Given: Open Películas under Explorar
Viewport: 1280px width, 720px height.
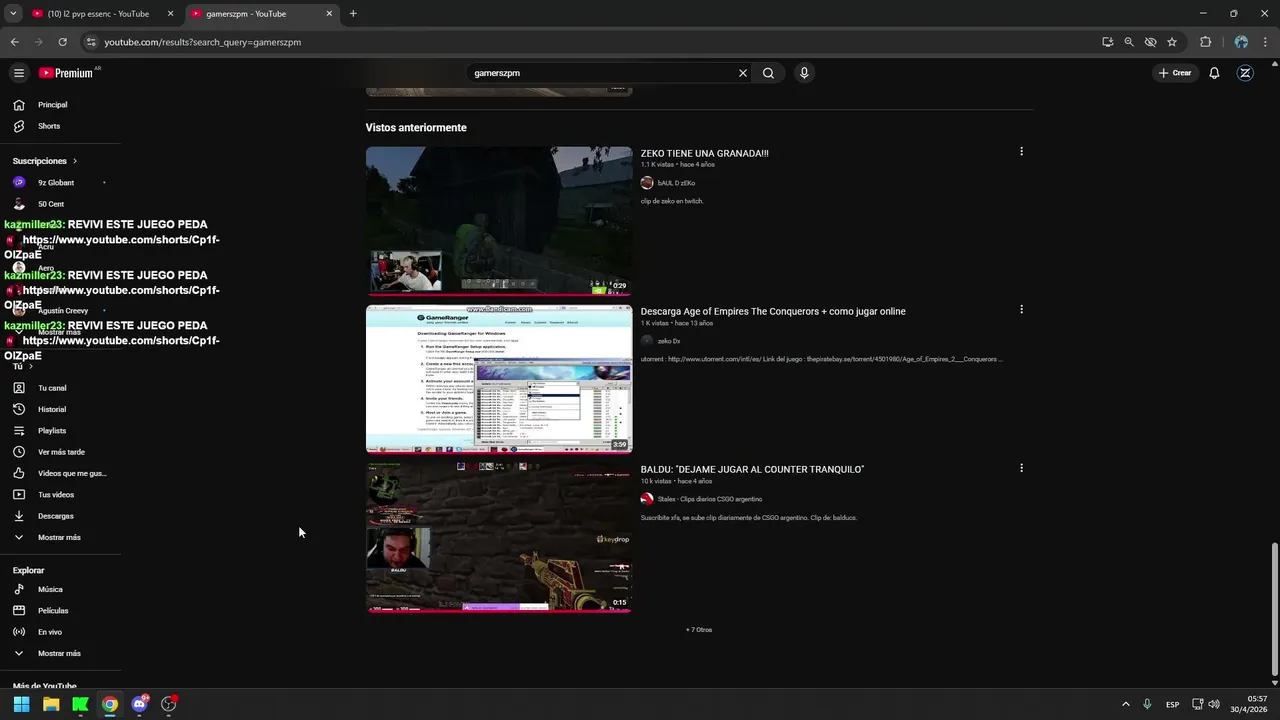Looking at the screenshot, I should click(60, 610).
